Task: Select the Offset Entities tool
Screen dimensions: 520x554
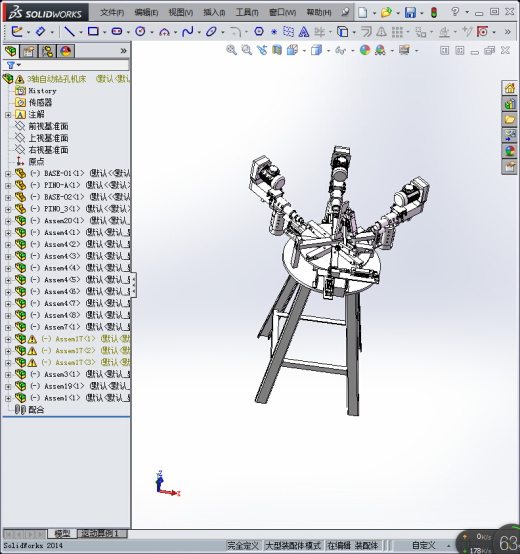Action: 366,32
